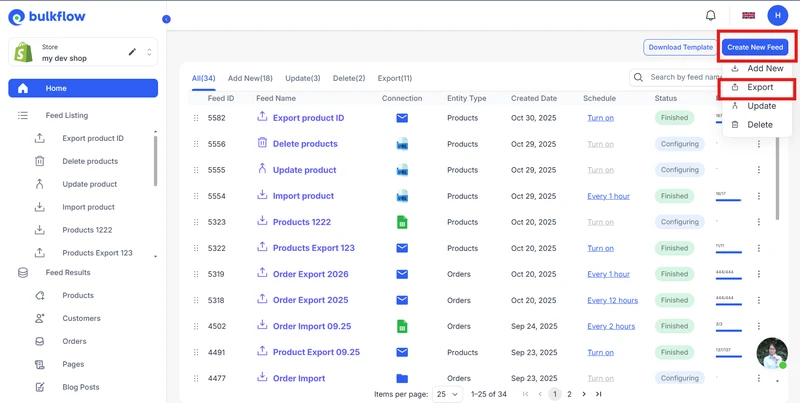Open the Order Export 2026 feed

[x=311, y=274]
